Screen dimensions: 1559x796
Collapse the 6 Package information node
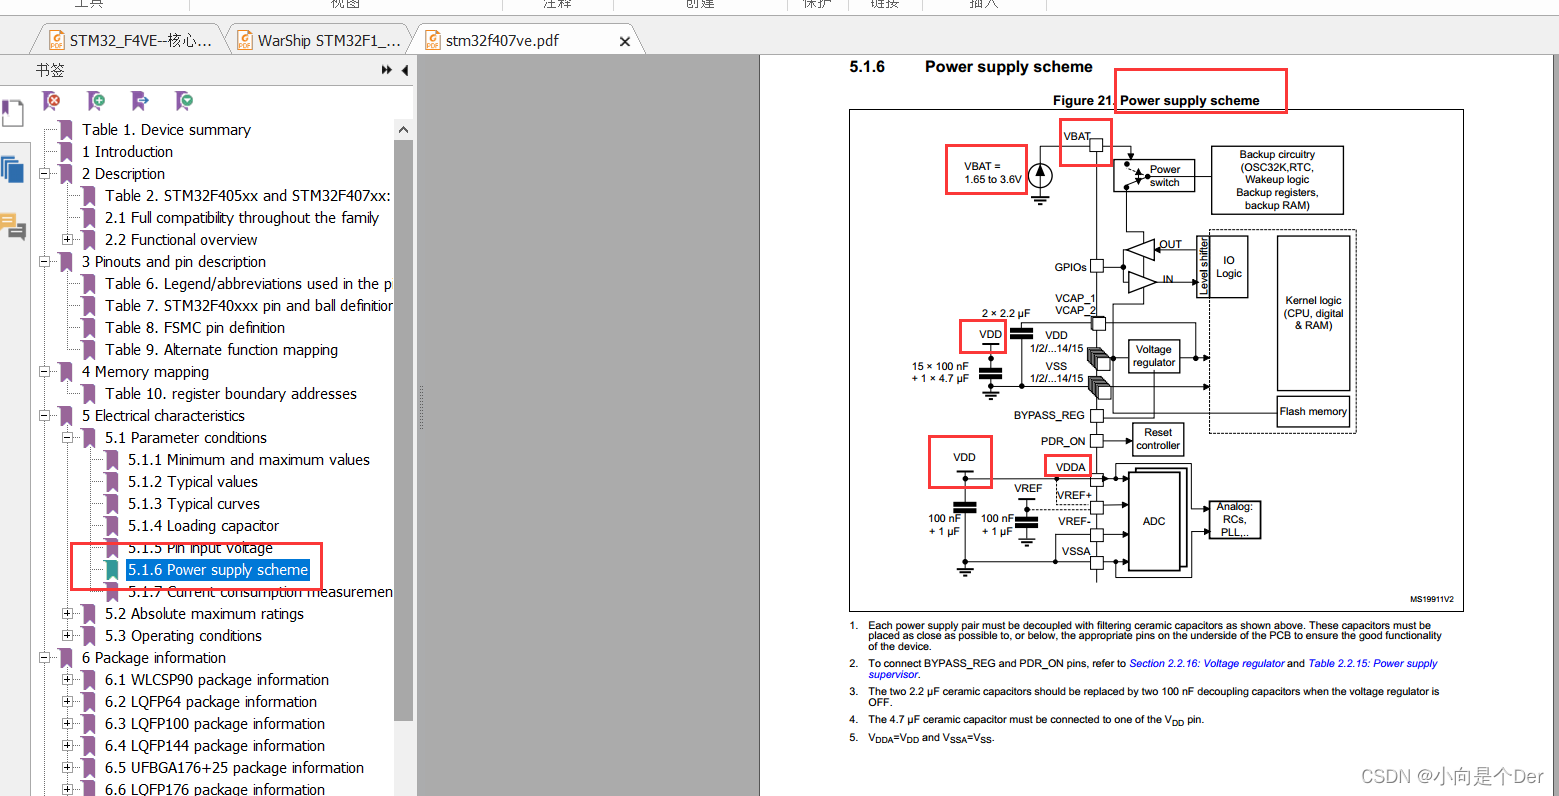pos(44,658)
